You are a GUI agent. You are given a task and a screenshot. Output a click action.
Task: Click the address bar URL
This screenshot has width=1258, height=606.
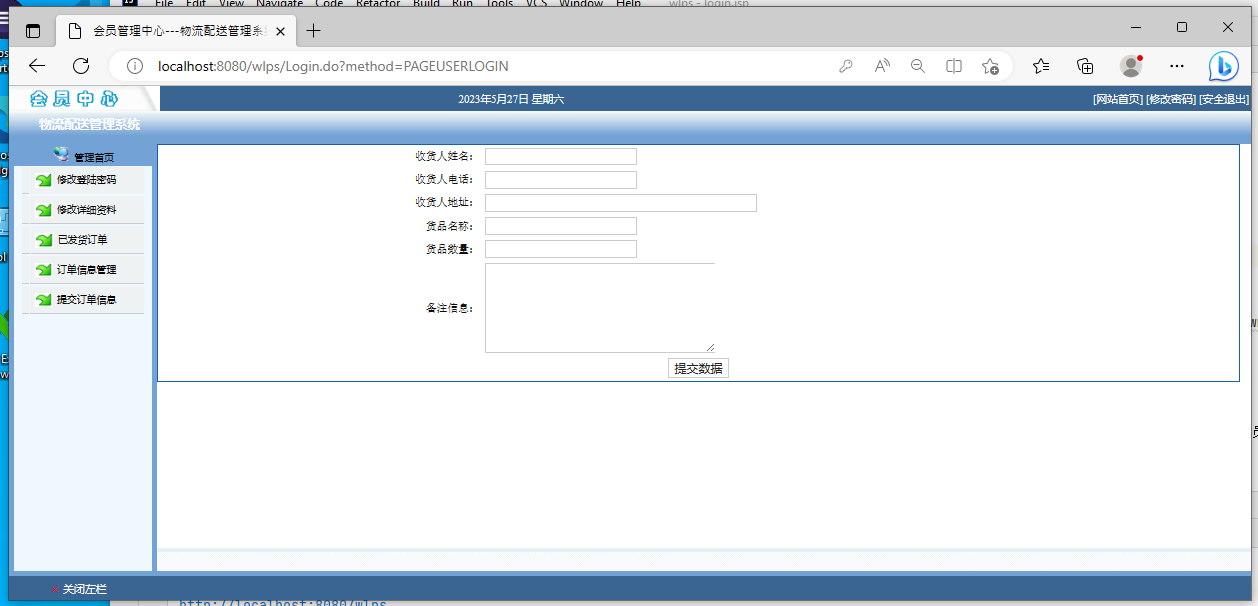(x=333, y=66)
